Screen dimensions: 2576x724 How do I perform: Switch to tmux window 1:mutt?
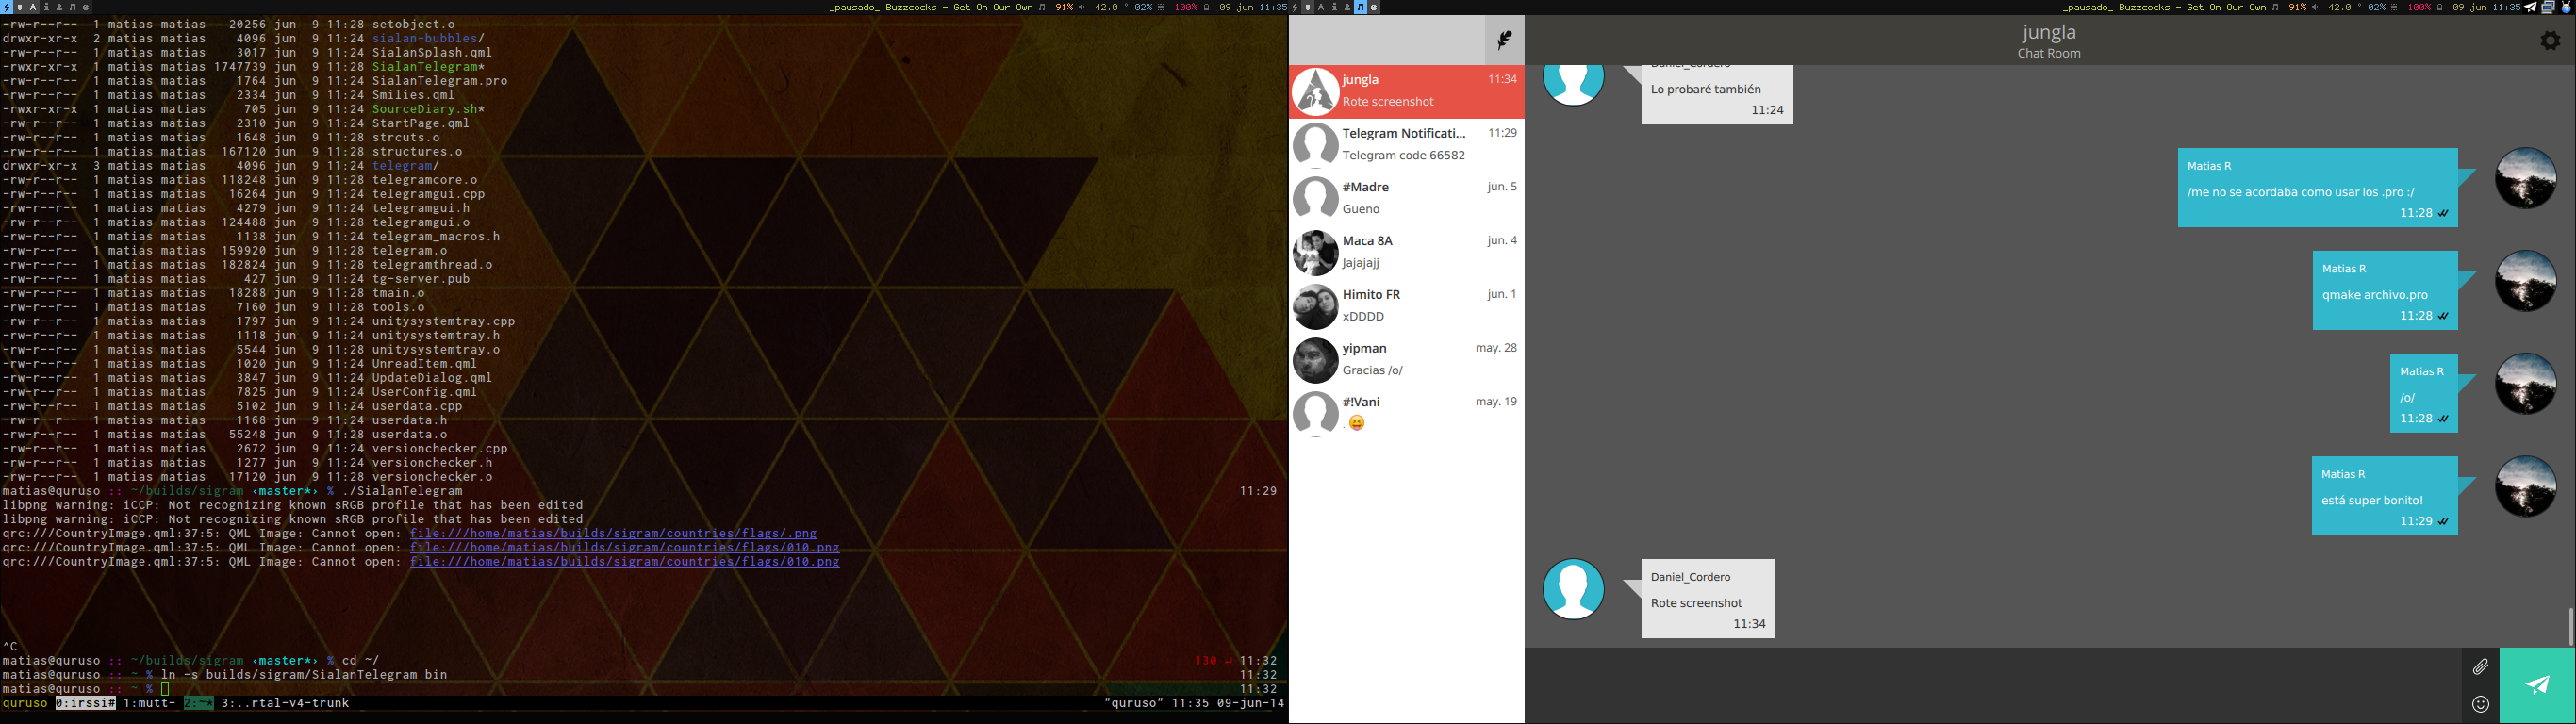click(x=150, y=704)
